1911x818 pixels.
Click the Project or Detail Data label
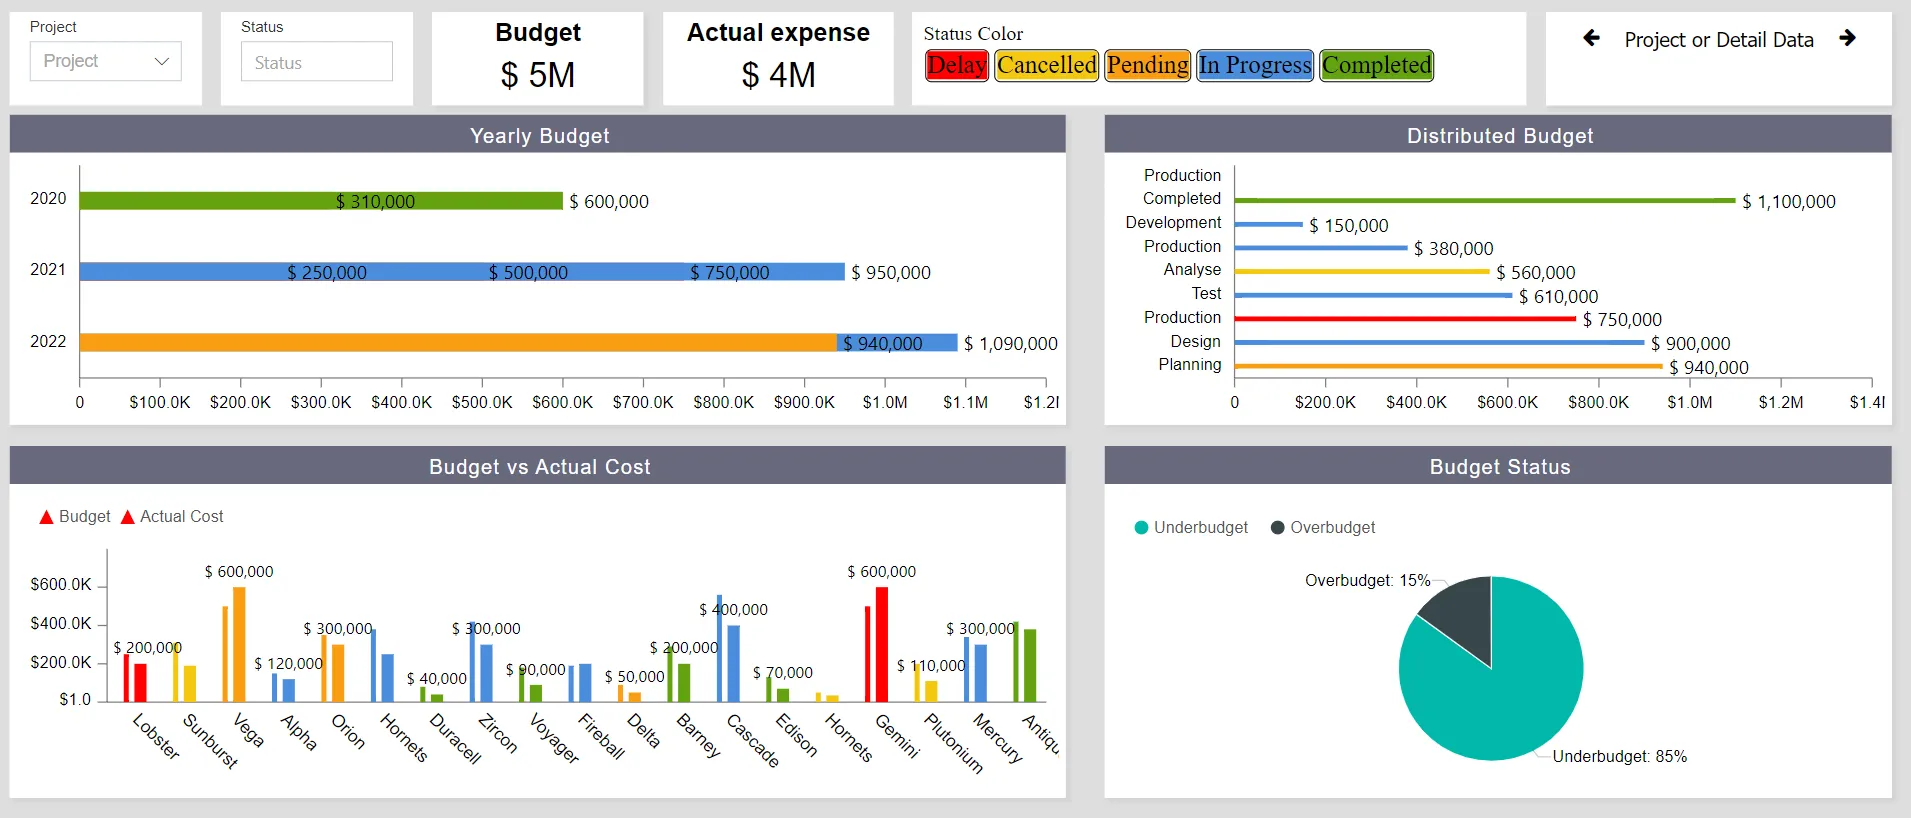(x=1719, y=40)
